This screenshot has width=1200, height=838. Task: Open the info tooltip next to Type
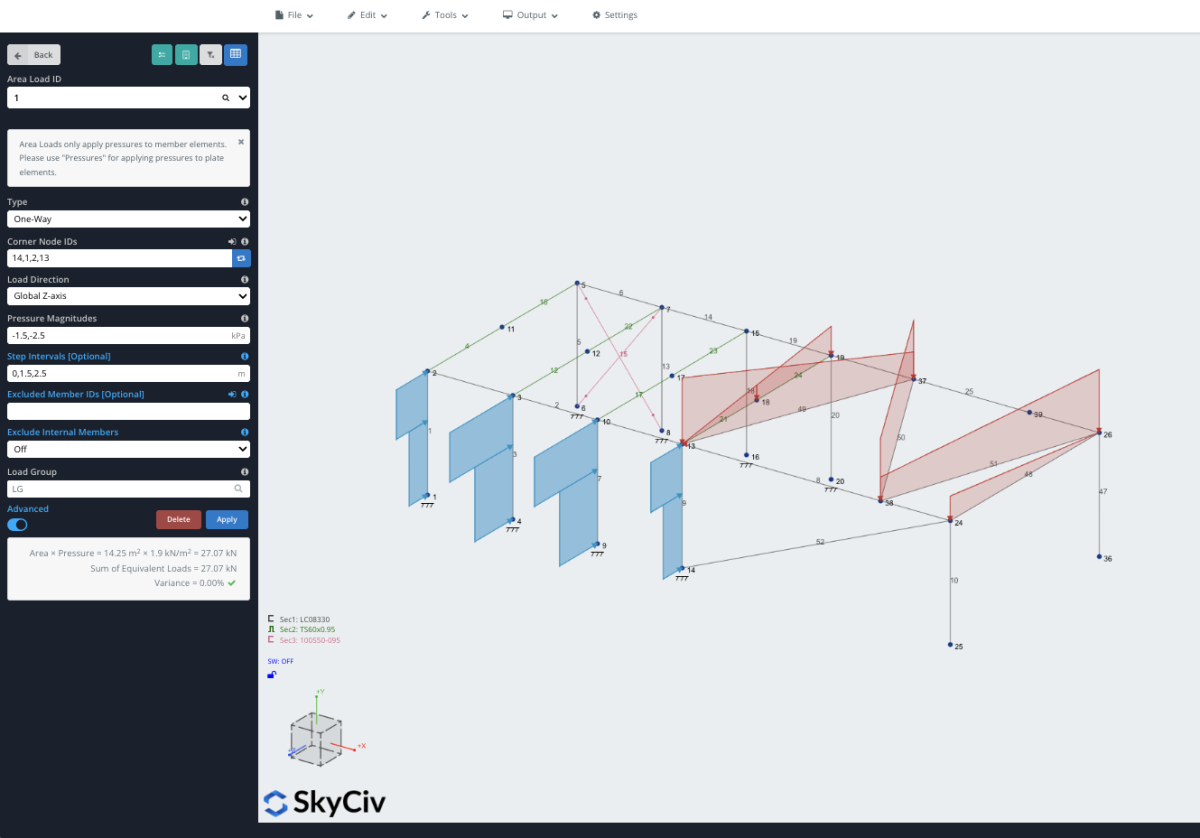click(246, 201)
